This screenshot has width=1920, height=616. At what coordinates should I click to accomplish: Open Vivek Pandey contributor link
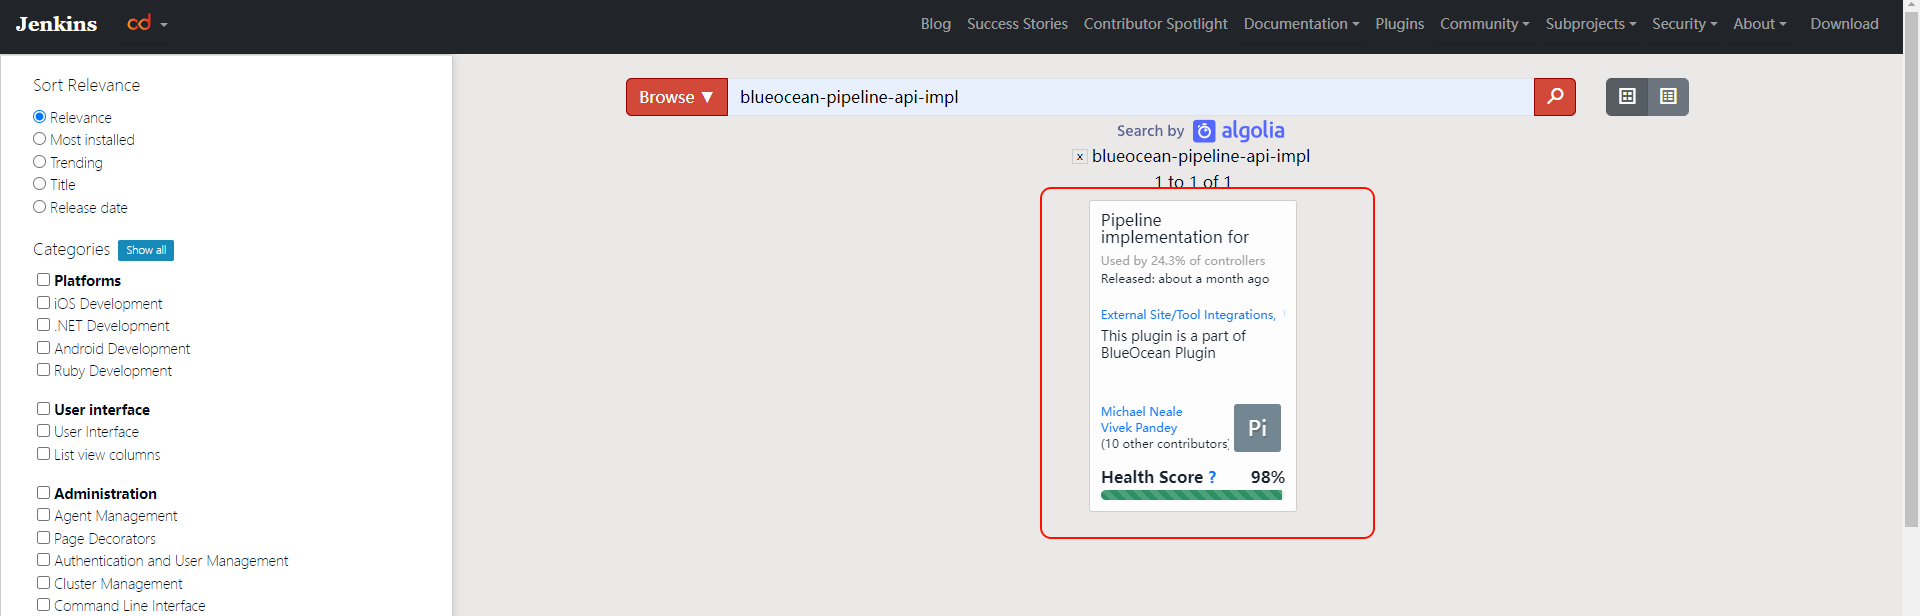(x=1139, y=428)
